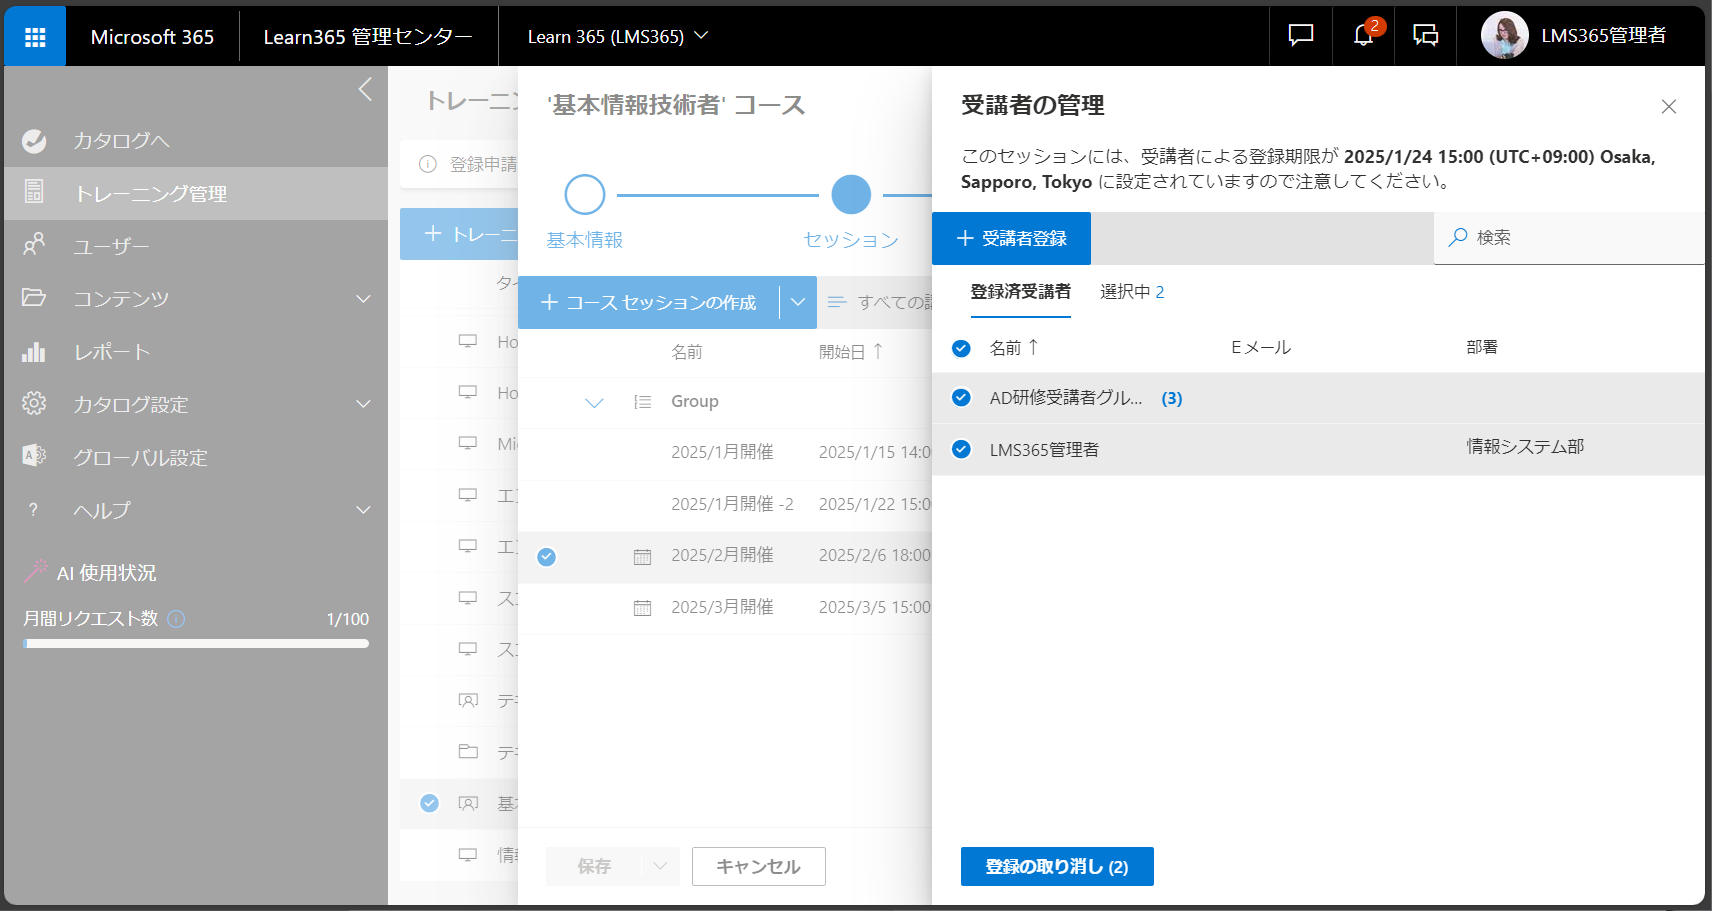Uncheck the checked course row in background list
Viewport: 1712px width, 911px height.
pyautogui.click(x=429, y=803)
